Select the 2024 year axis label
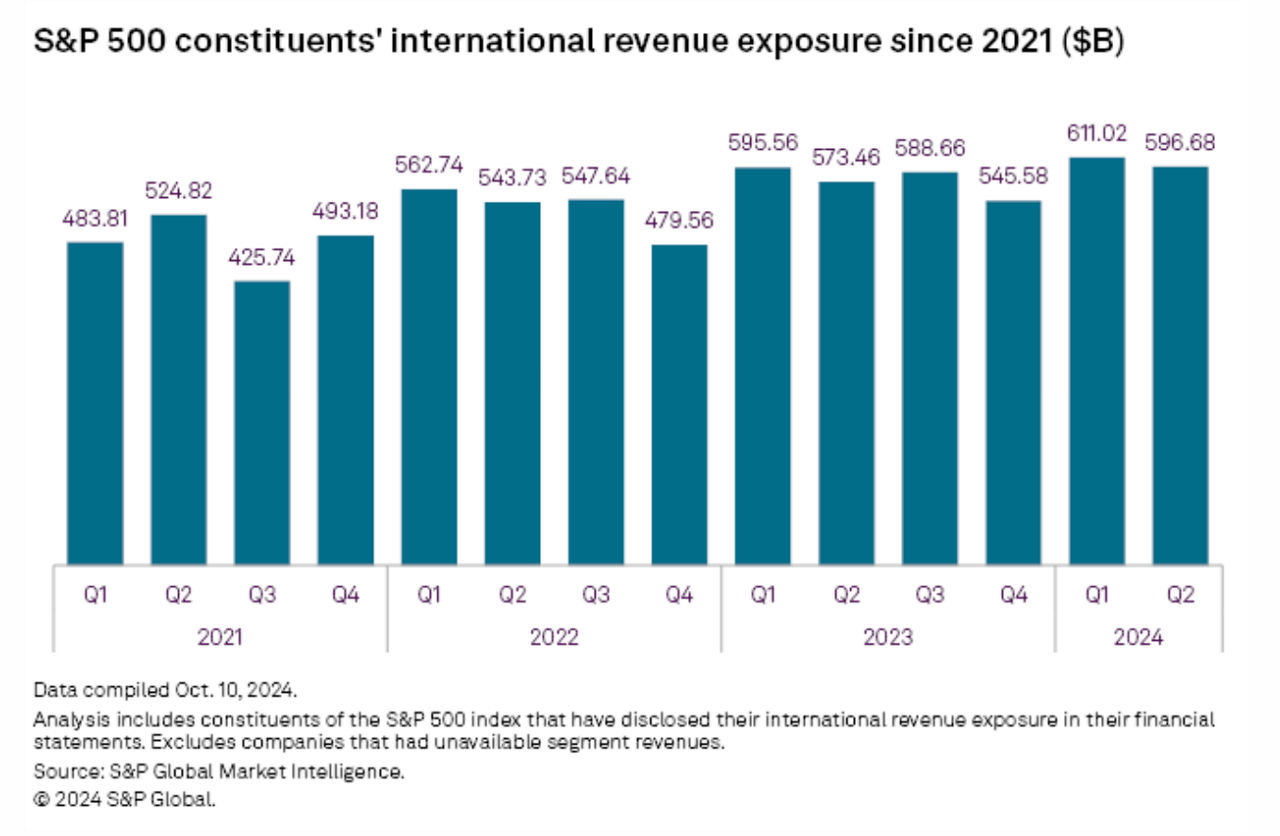The height and width of the screenshot is (836, 1280). point(1138,636)
